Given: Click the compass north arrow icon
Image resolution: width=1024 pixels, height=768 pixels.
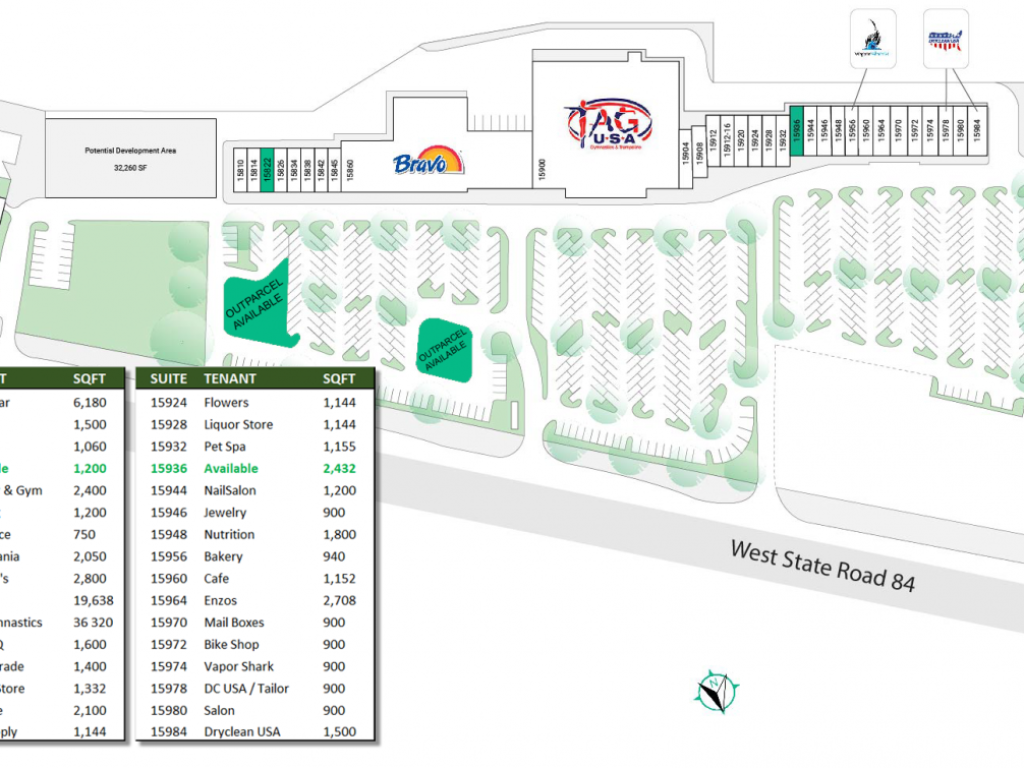Looking at the screenshot, I should [x=718, y=690].
